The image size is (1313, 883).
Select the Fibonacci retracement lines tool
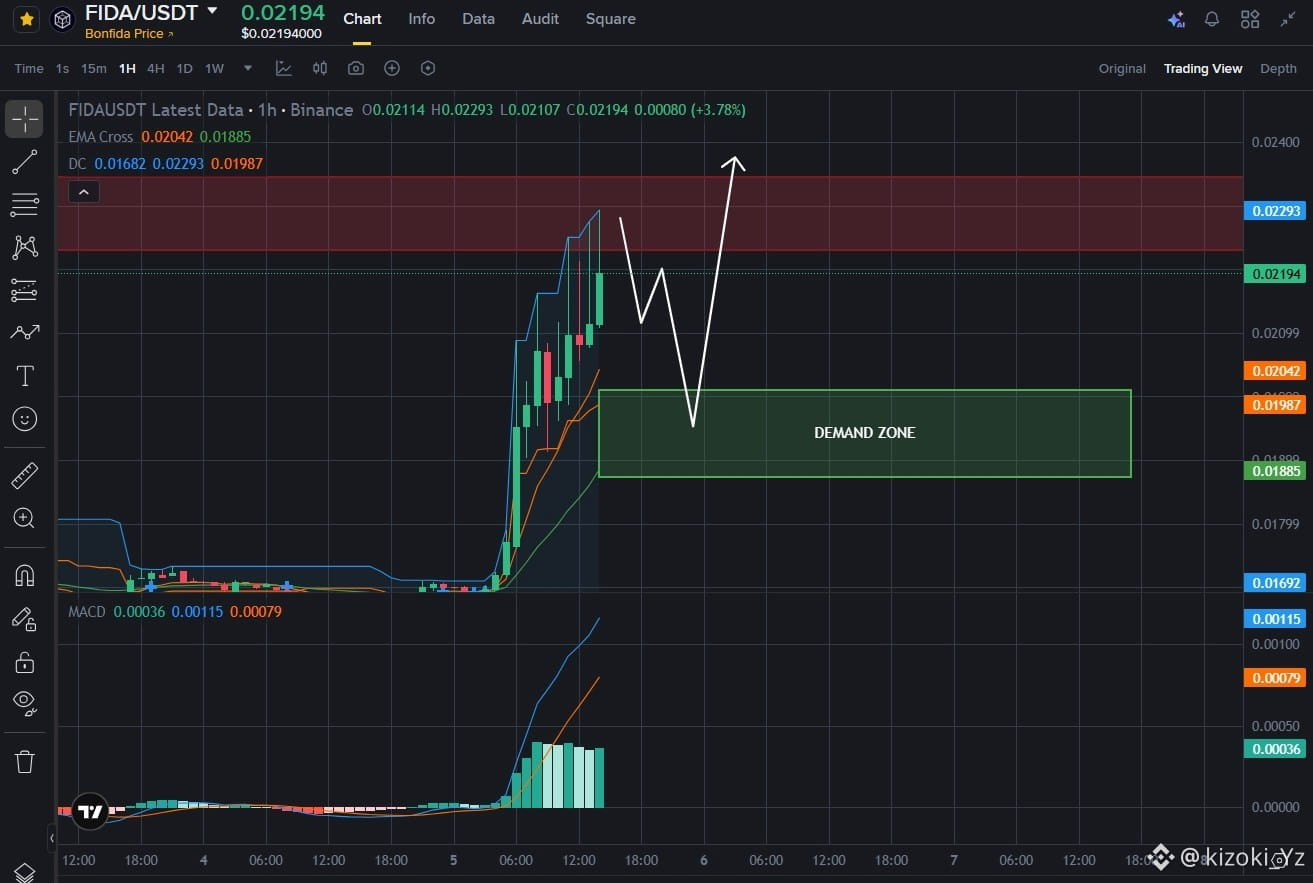click(x=25, y=205)
